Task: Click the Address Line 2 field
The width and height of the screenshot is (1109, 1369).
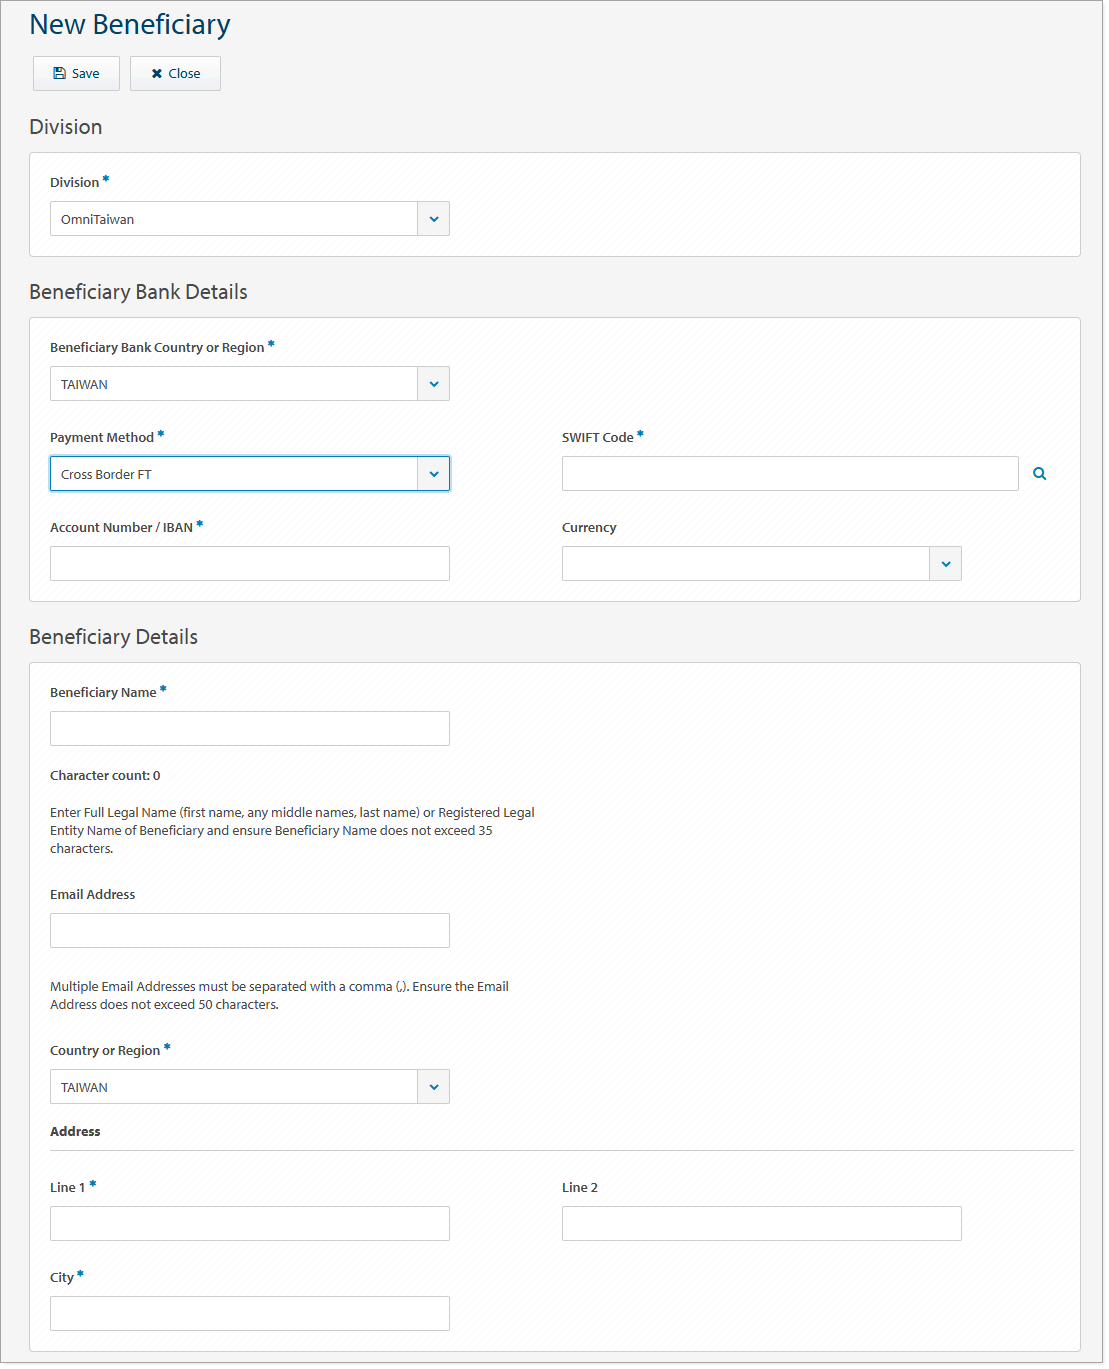Action: pos(761,1224)
